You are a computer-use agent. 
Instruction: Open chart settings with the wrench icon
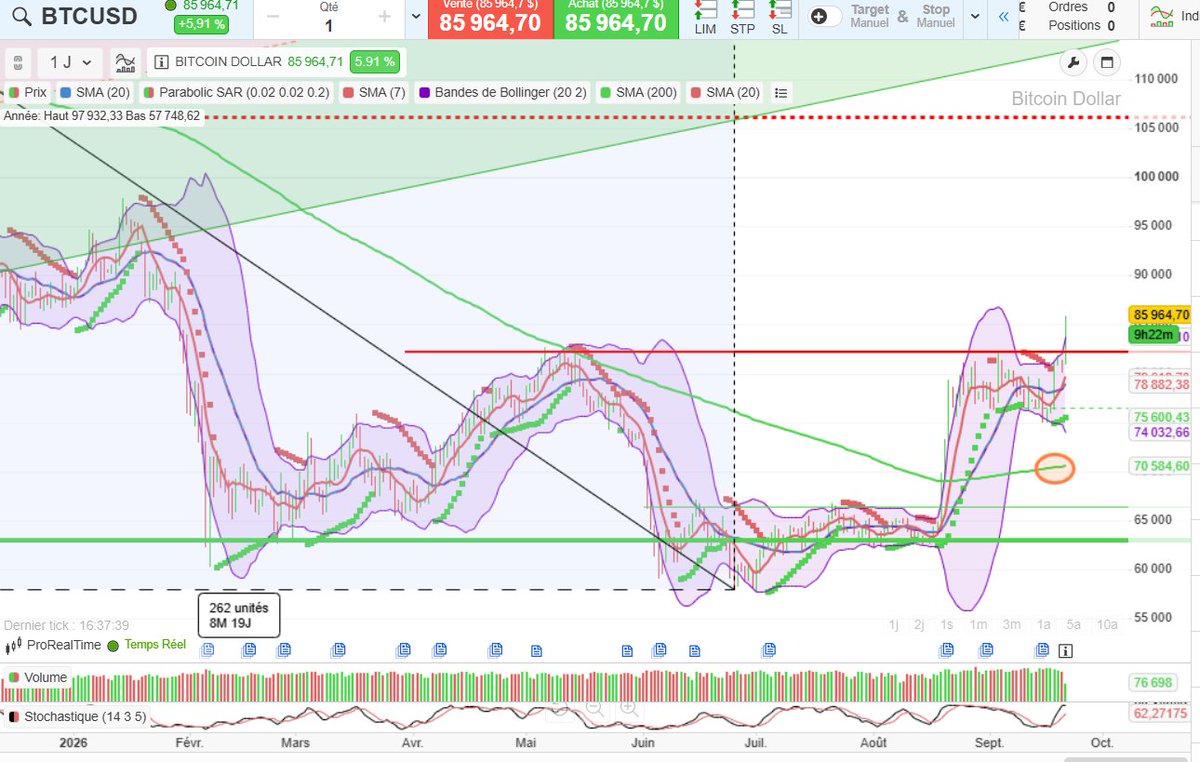(1073, 63)
